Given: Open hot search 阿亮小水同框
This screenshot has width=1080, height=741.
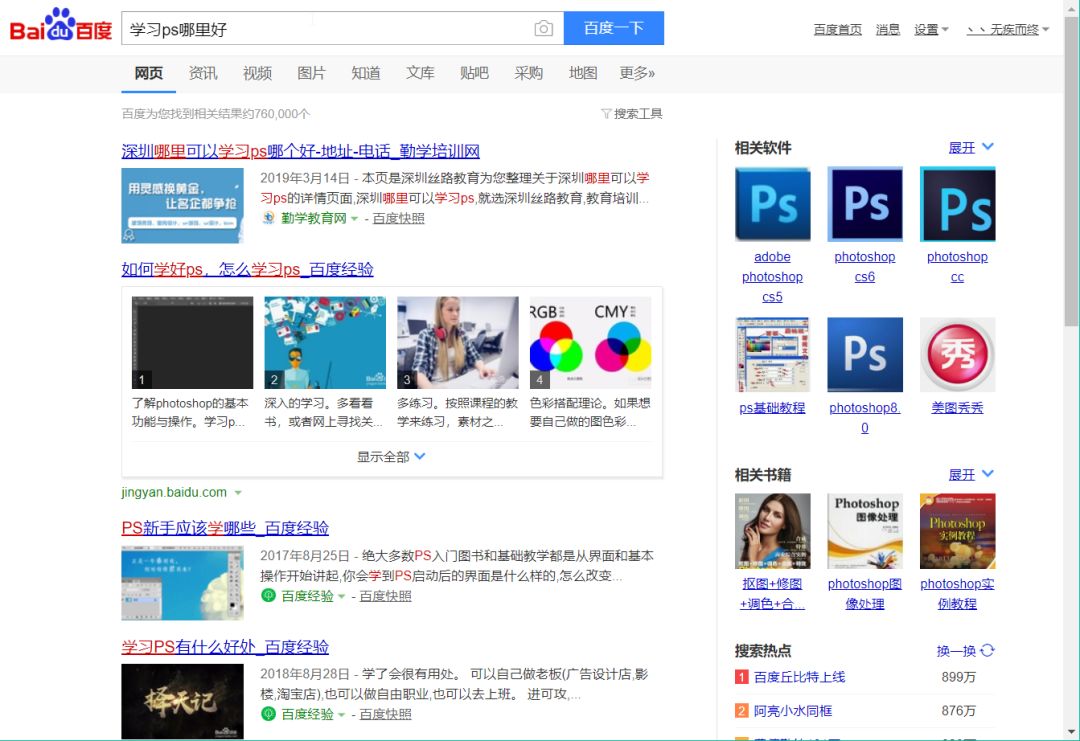Looking at the screenshot, I should click(793, 711).
